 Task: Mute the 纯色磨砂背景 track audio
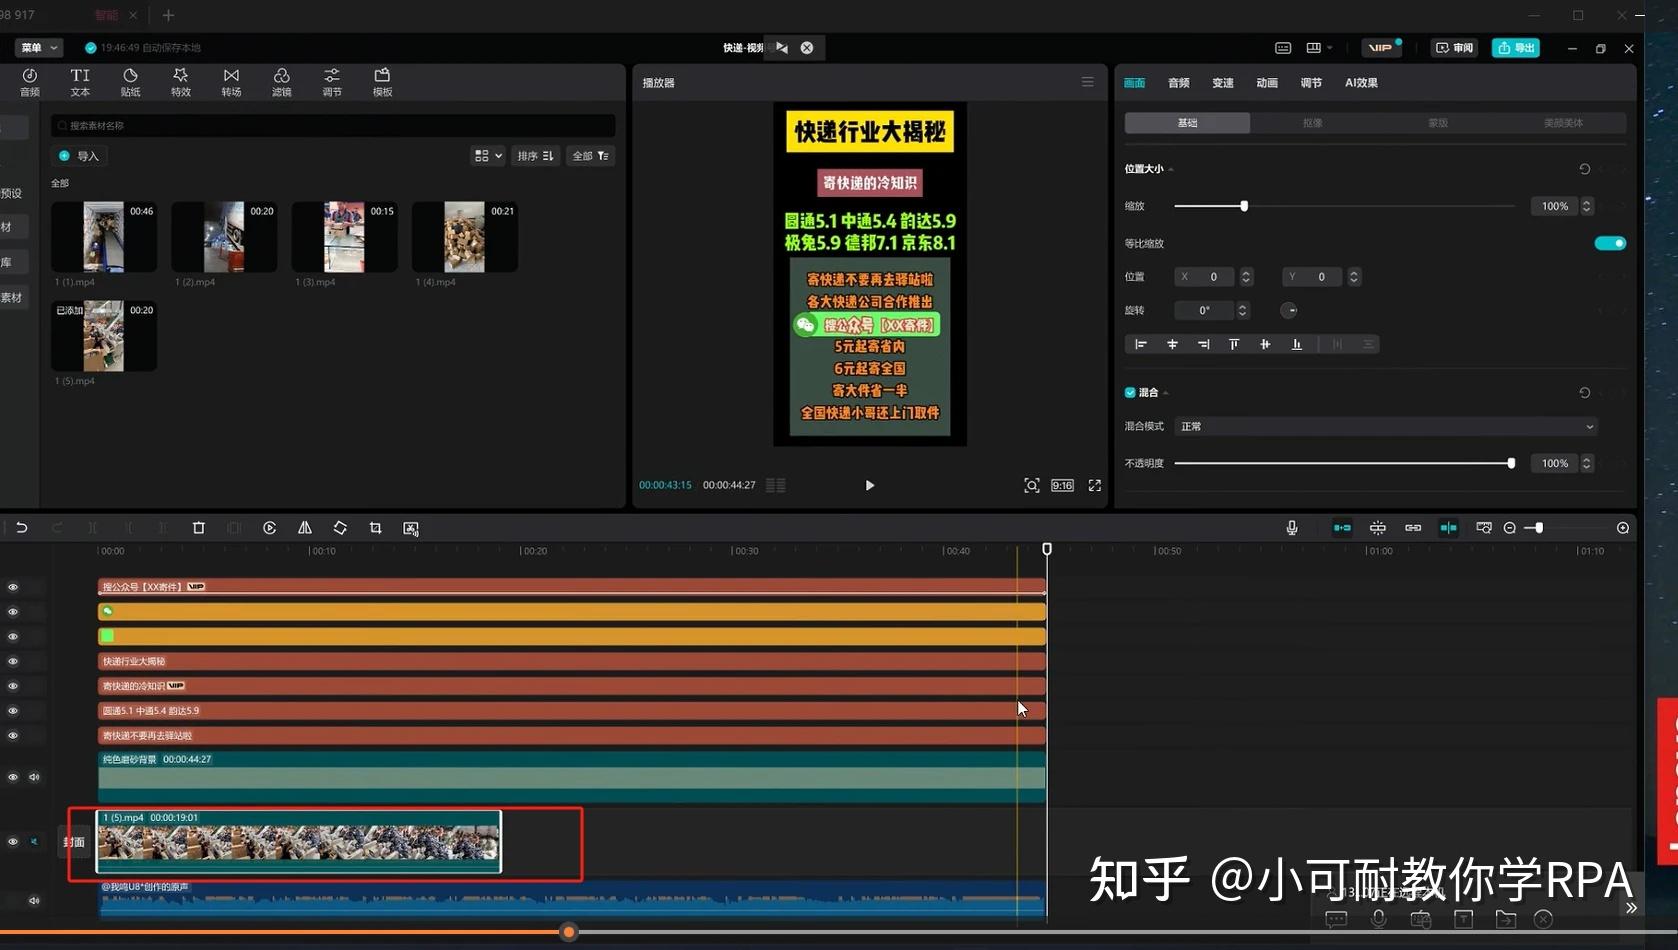pos(34,777)
